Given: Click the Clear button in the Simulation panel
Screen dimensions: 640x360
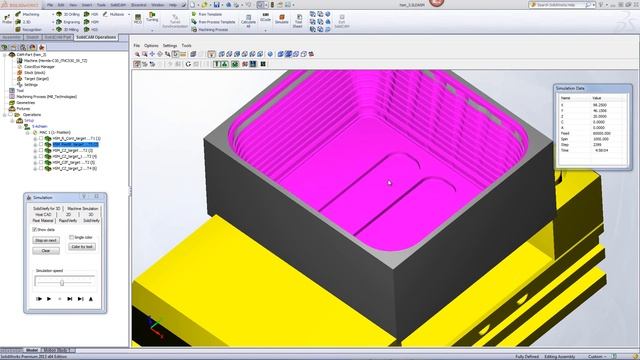Looking at the screenshot, I should click(46, 251).
